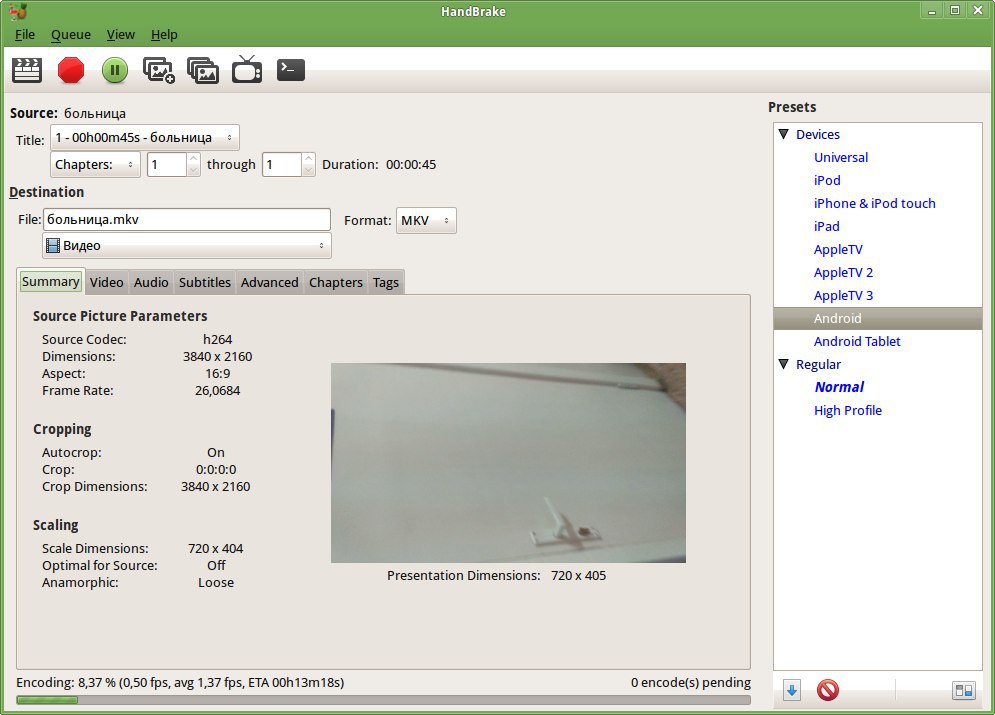This screenshot has width=995, height=715.
Task: Save new preset blue arrow icon
Action: click(x=792, y=690)
